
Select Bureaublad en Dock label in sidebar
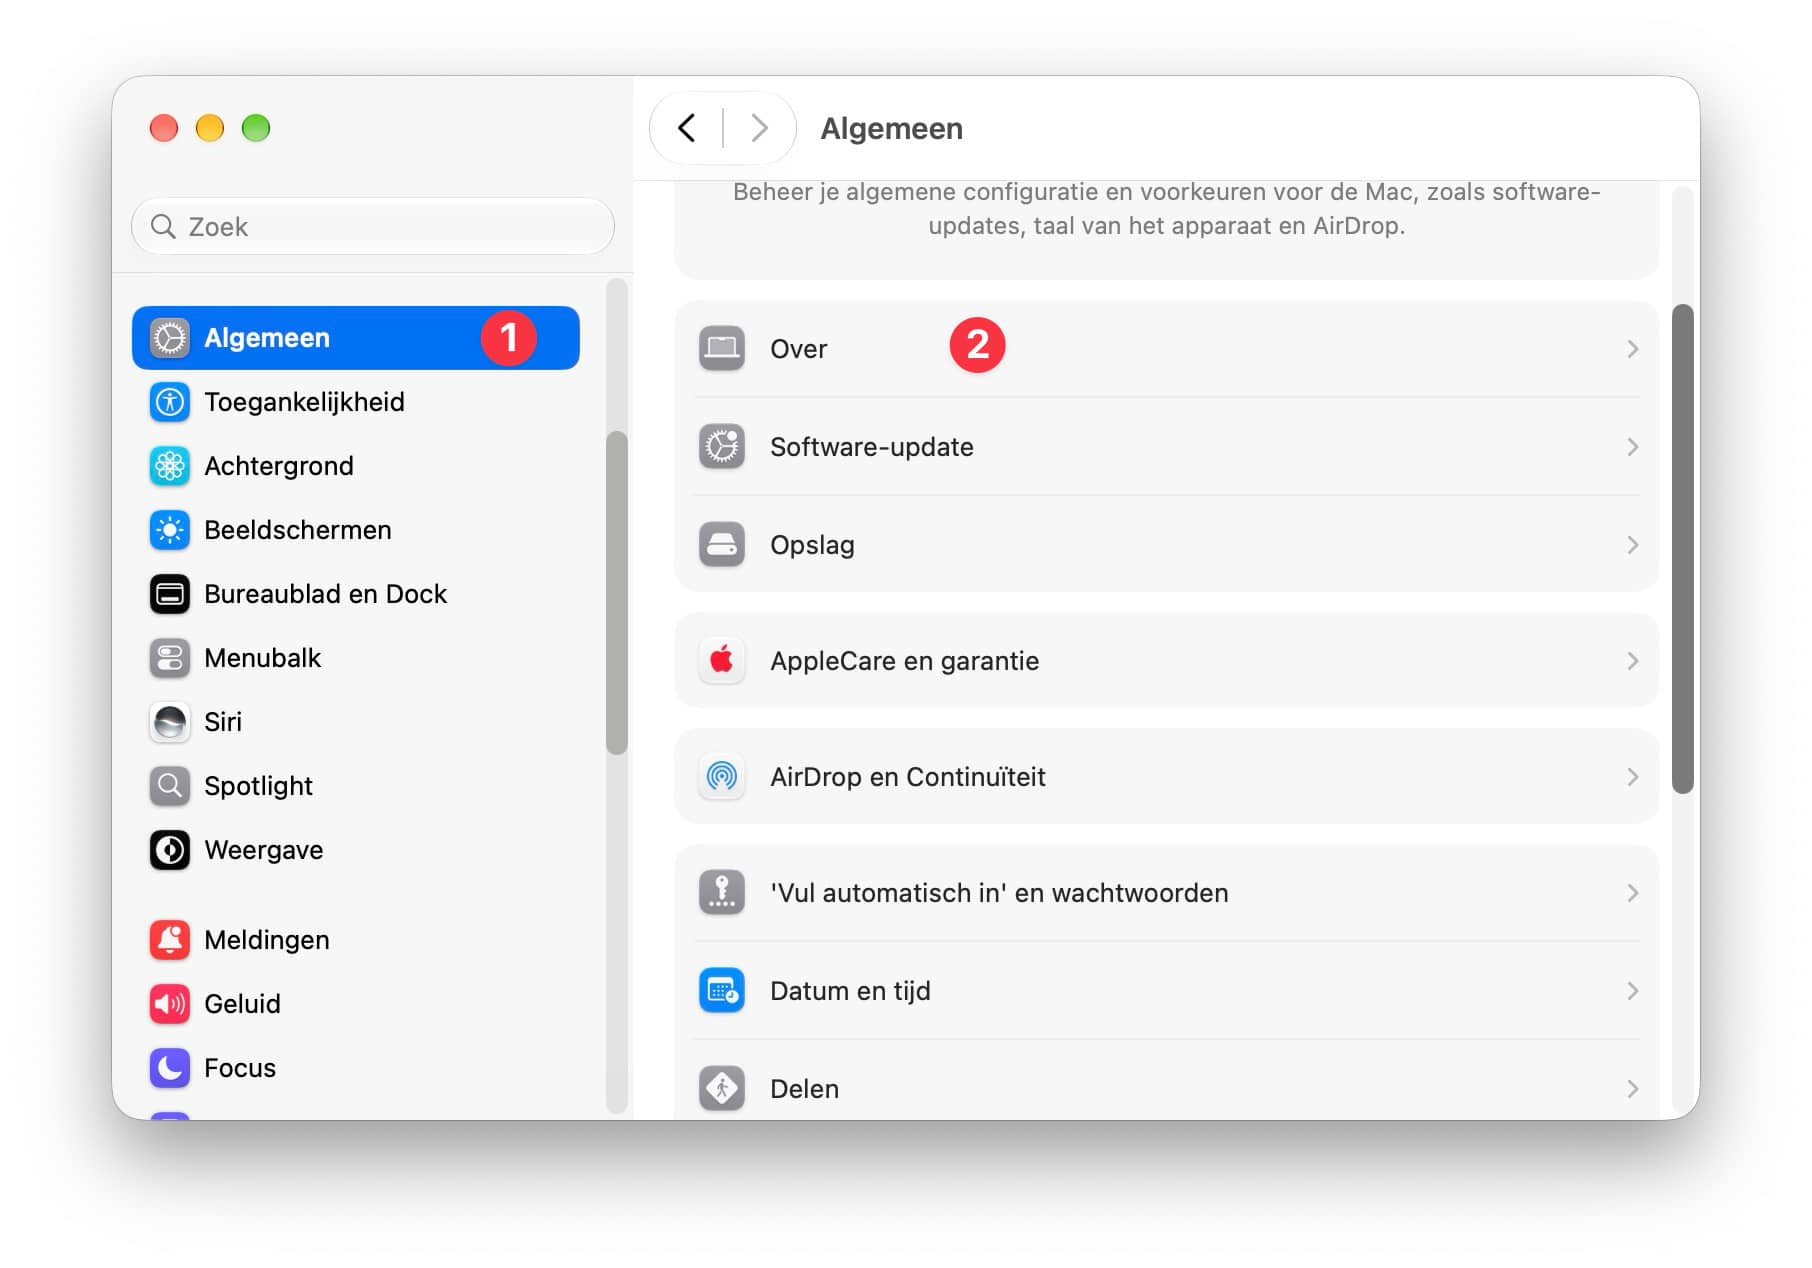pos(326,594)
